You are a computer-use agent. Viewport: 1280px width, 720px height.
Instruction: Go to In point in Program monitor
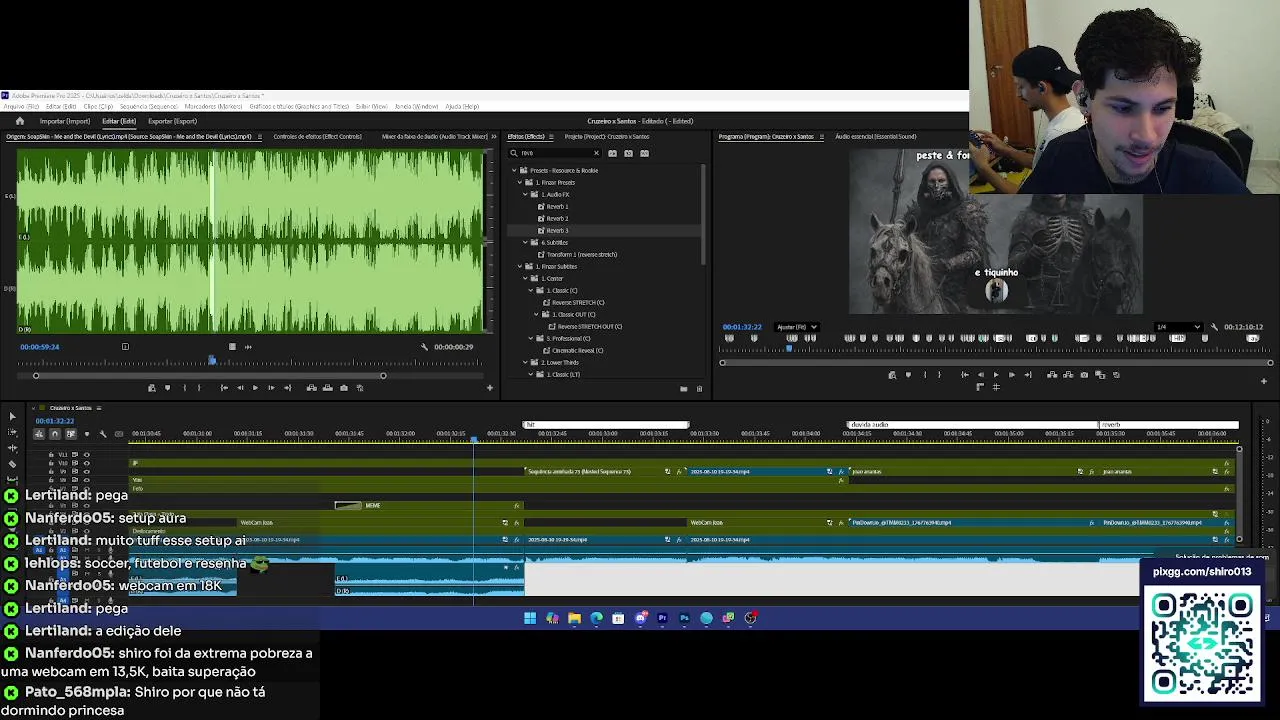coord(965,375)
